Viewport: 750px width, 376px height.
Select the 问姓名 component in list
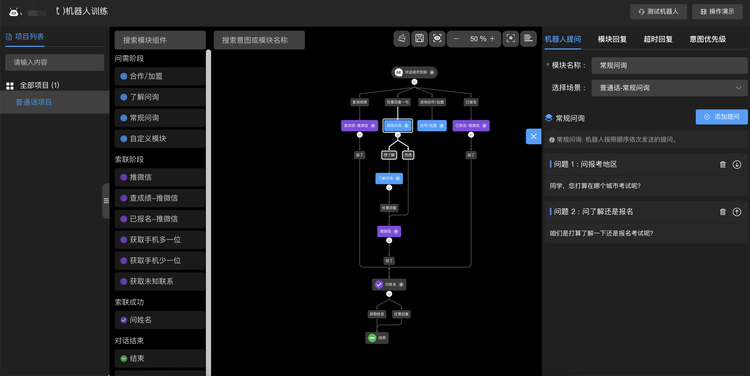point(160,320)
